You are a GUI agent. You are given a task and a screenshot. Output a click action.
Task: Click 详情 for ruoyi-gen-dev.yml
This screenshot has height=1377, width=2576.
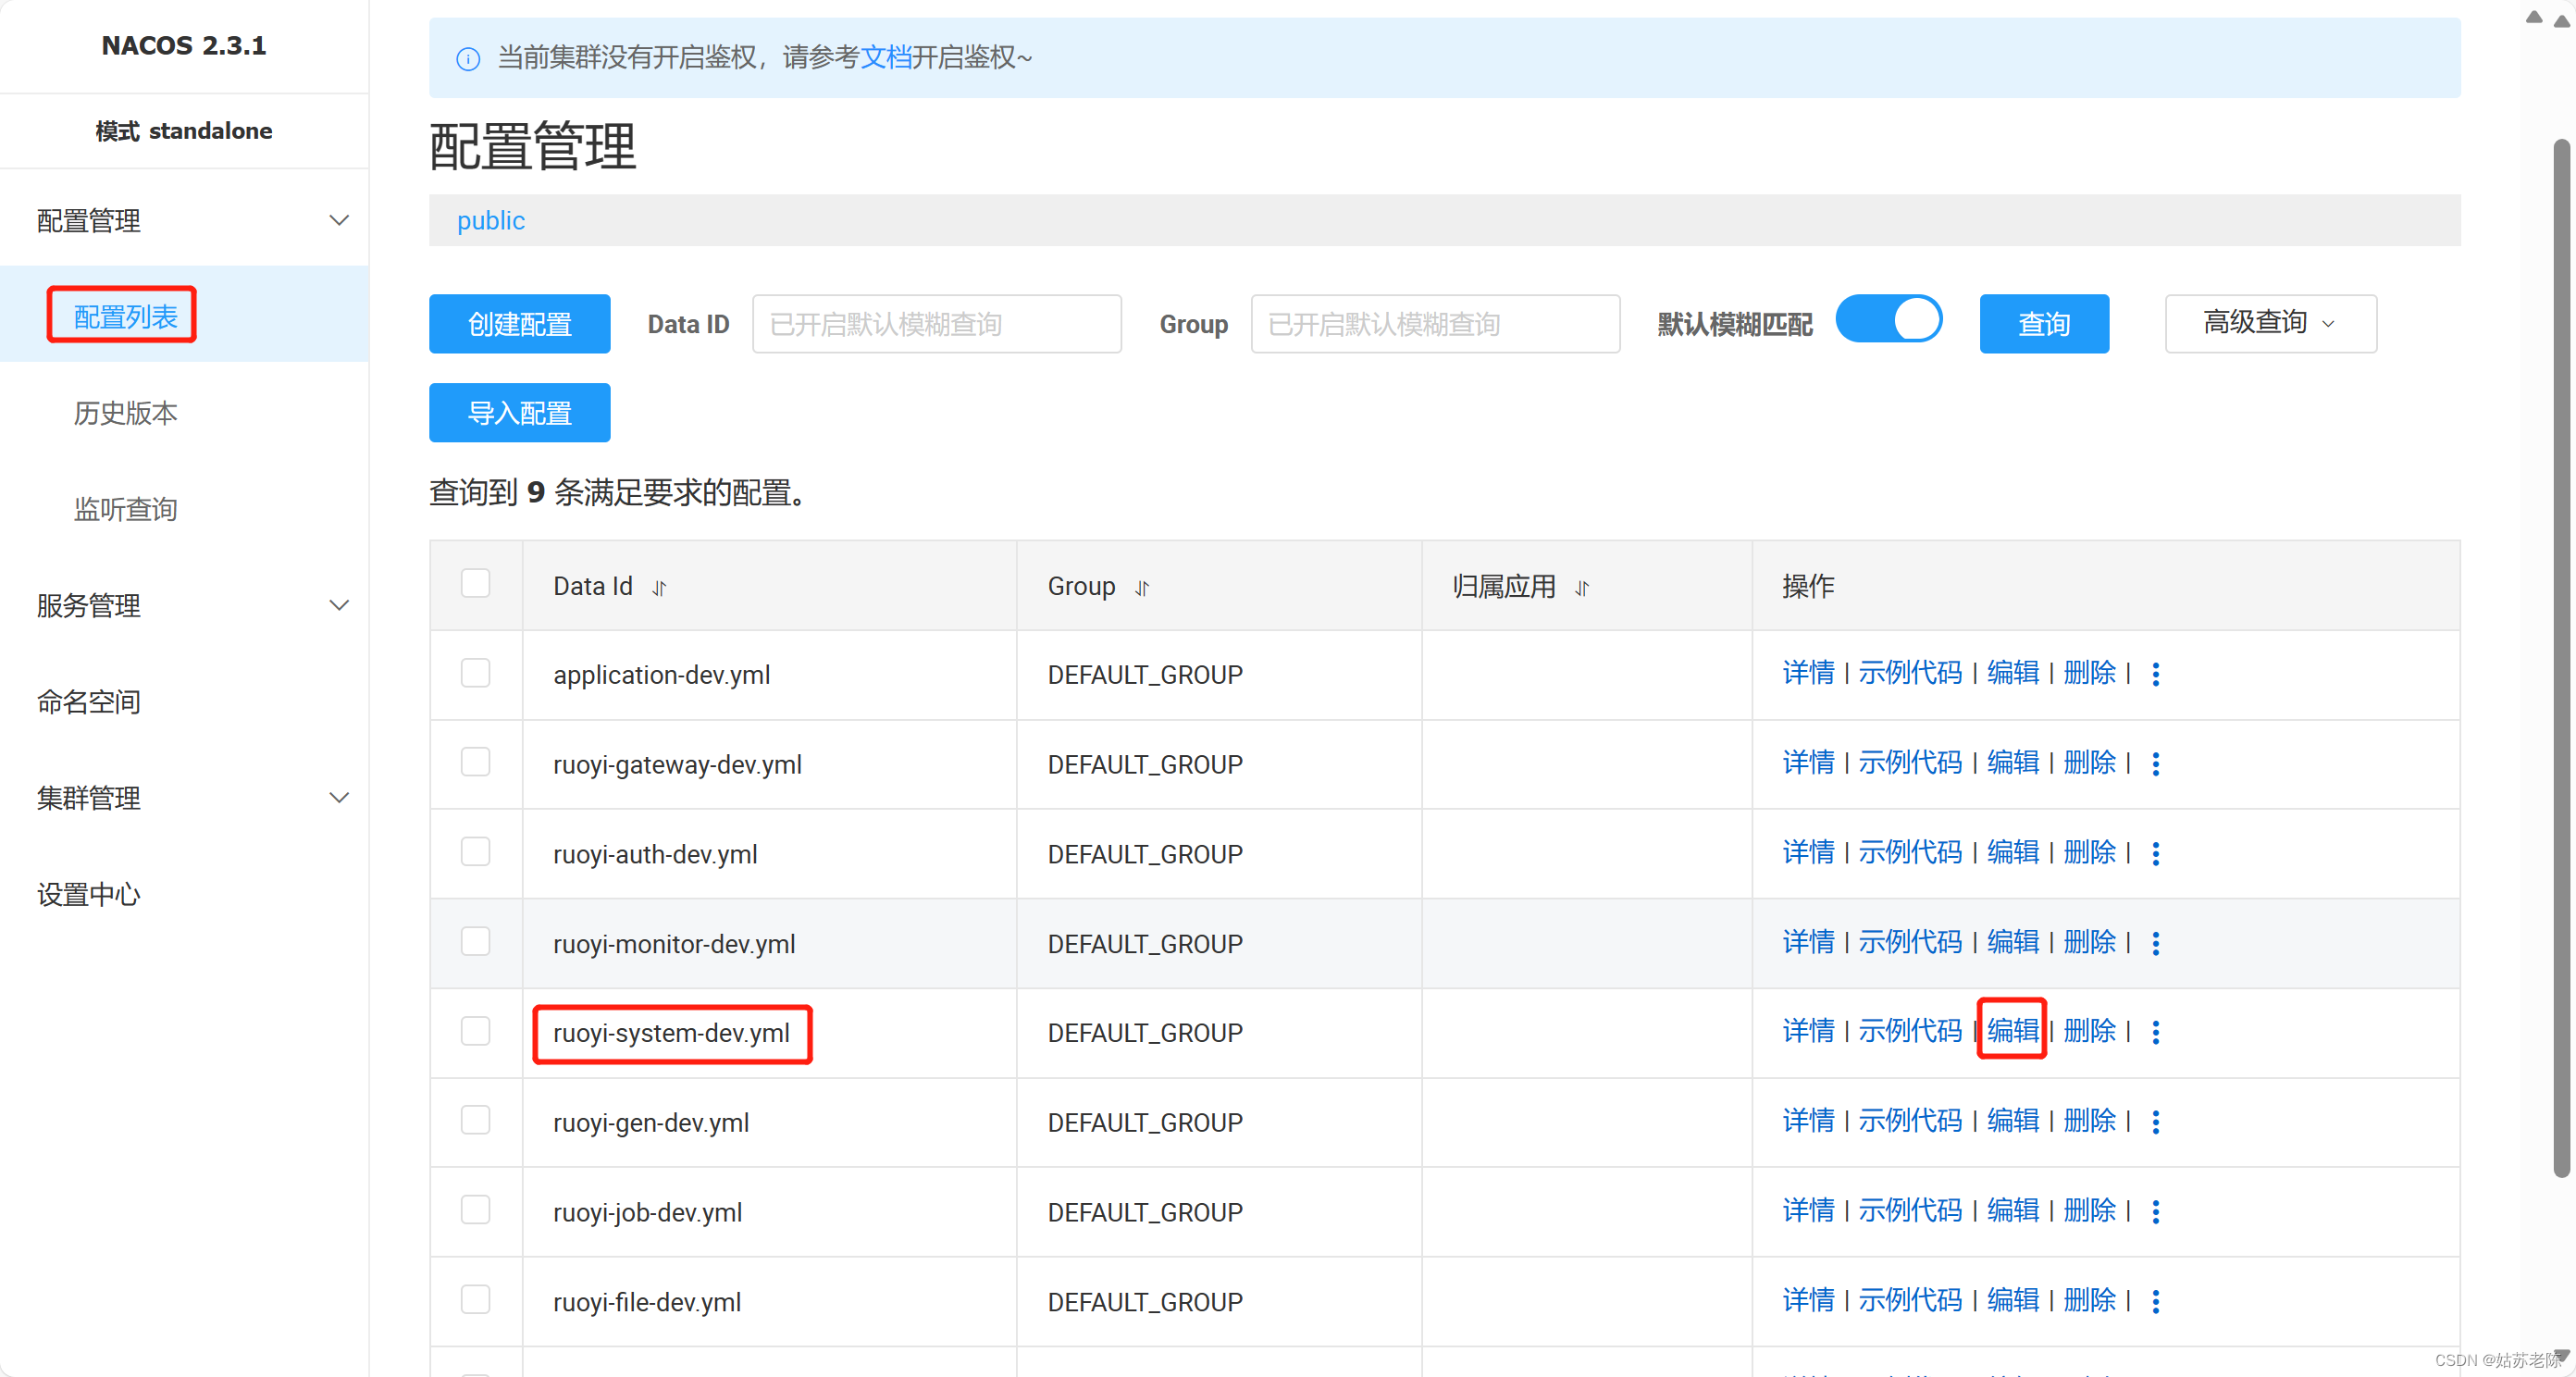click(x=1808, y=1120)
